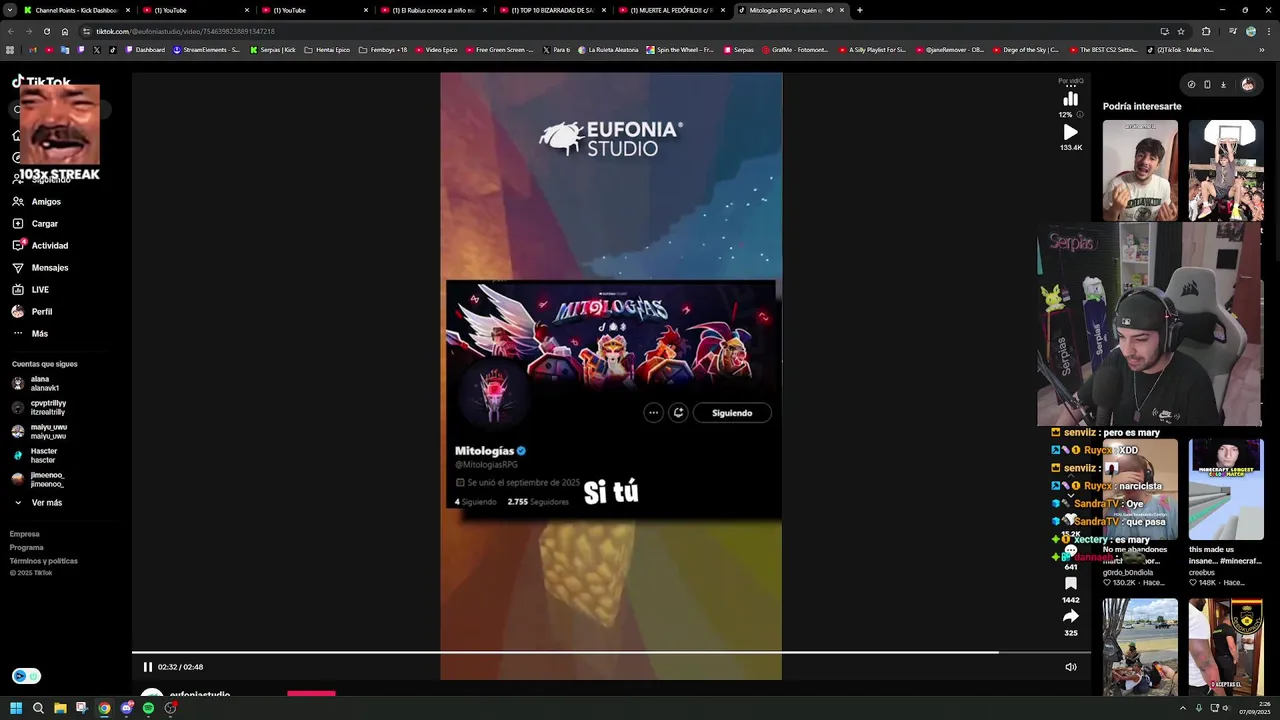
Task: Click Términos y políticas footer link
Action: coord(44,561)
